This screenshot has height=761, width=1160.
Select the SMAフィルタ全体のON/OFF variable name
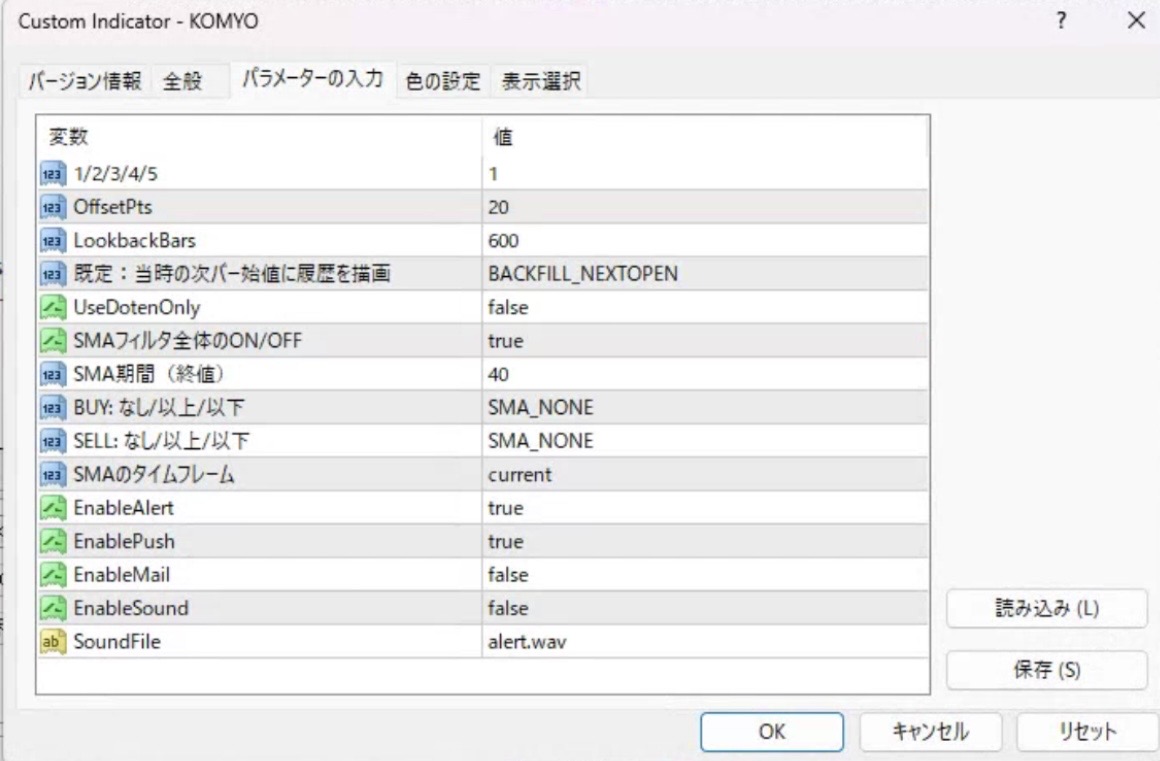point(188,340)
